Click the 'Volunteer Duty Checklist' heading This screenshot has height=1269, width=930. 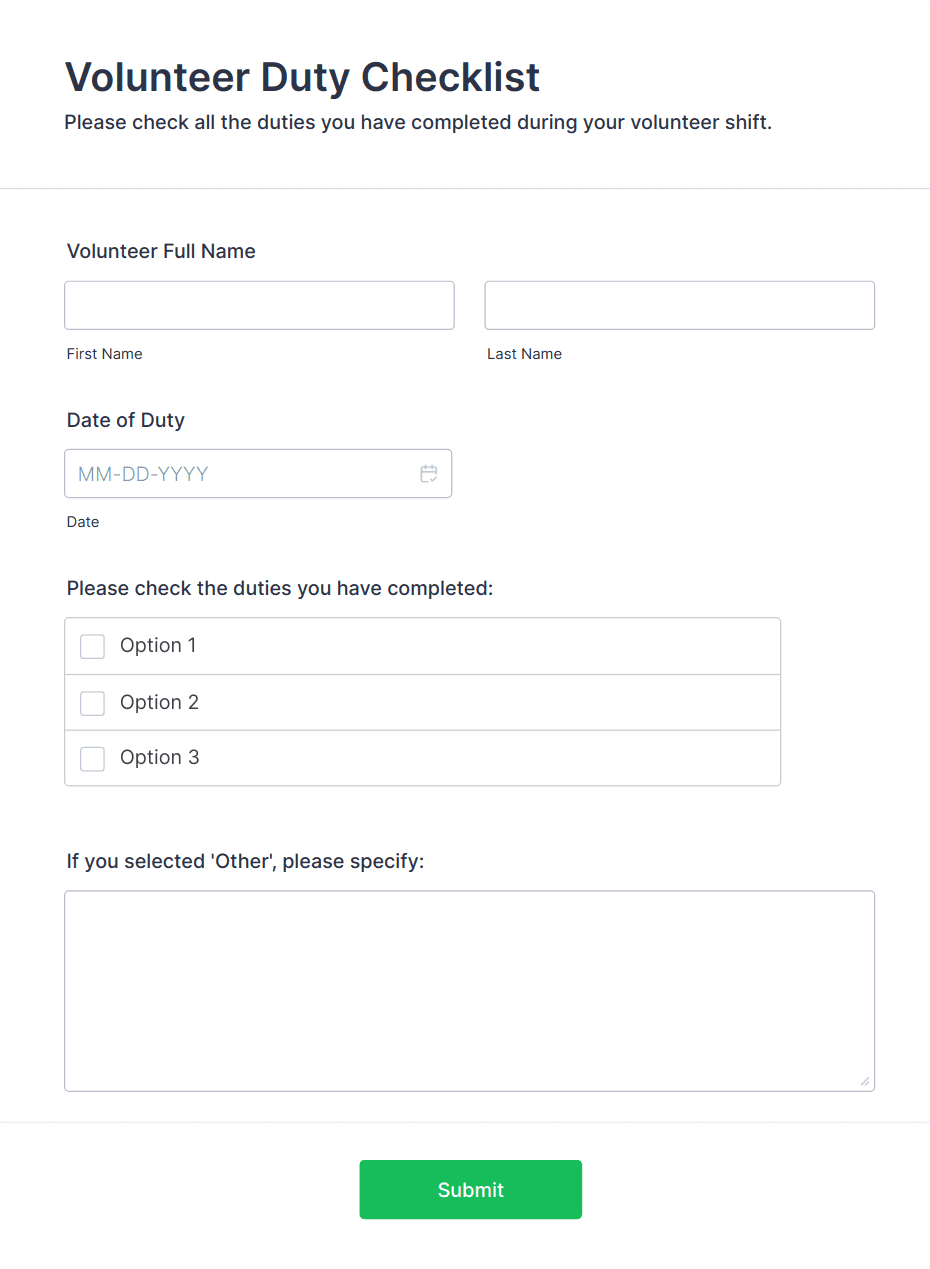pyautogui.click(x=302, y=77)
